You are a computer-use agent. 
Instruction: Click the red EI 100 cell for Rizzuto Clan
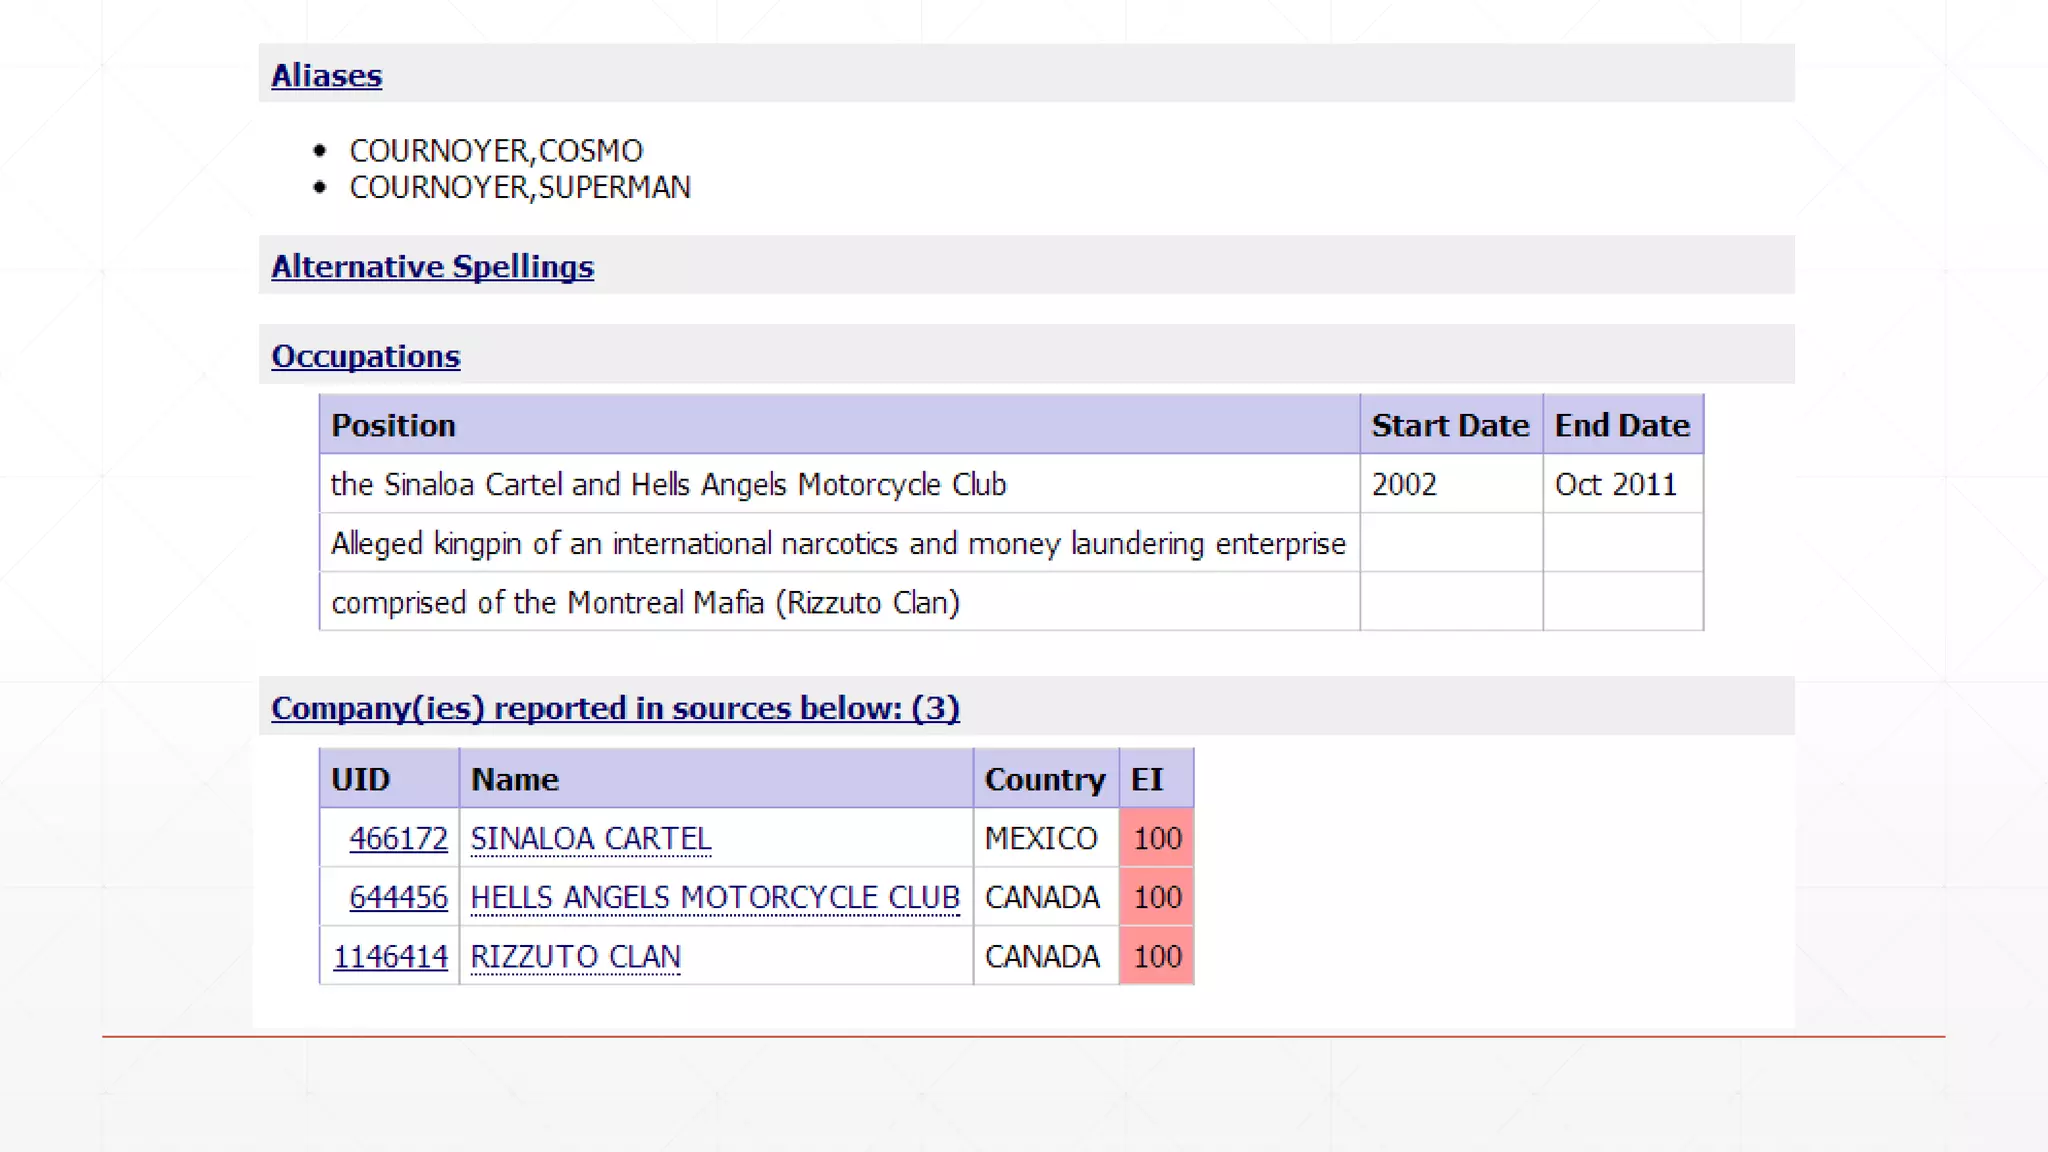(x=1156, y=957)
